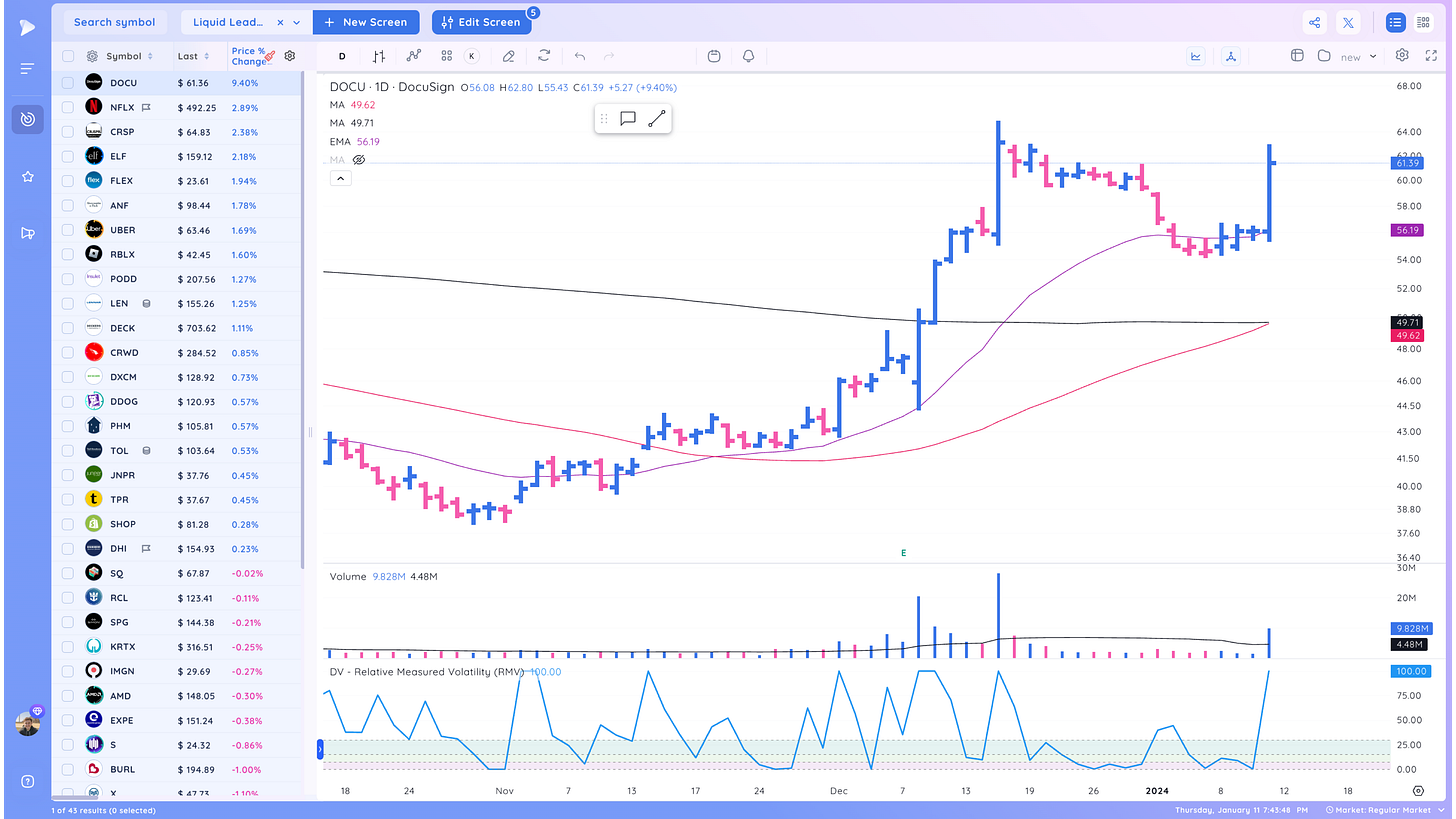Open the screener radar icon in the left sidebar
Viewport: 1456px width, 819px height.
click(27, 120)
